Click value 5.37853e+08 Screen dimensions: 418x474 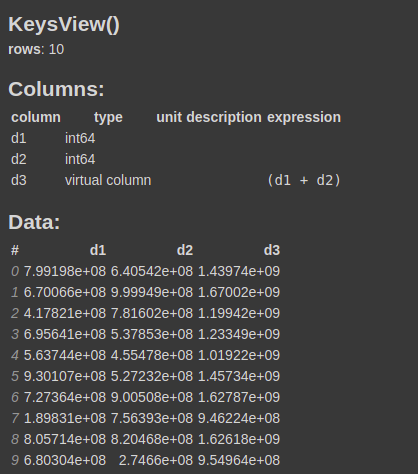tap(152, 334)
